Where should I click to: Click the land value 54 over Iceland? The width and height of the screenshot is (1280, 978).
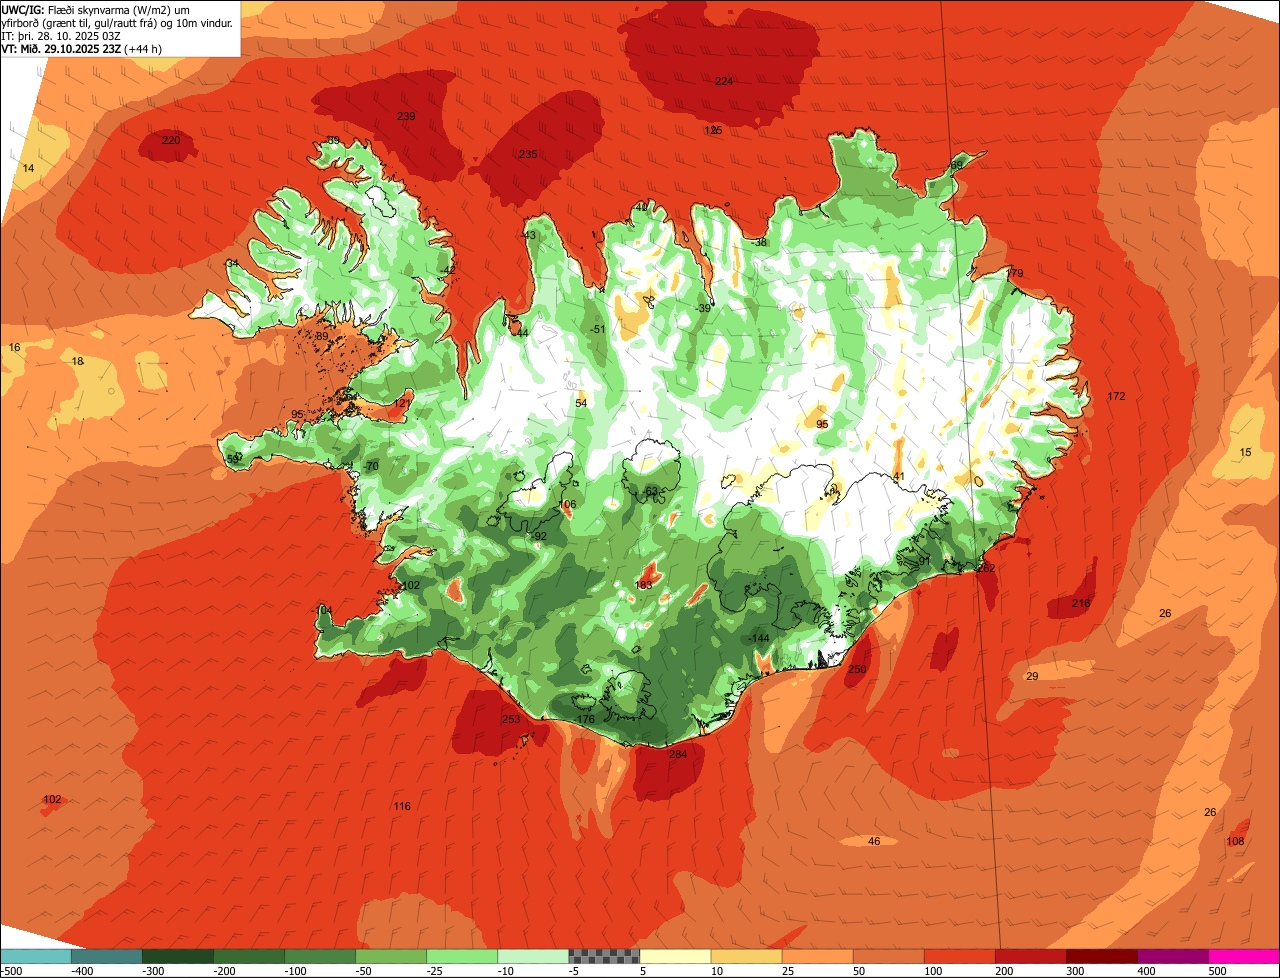point(581,403)
